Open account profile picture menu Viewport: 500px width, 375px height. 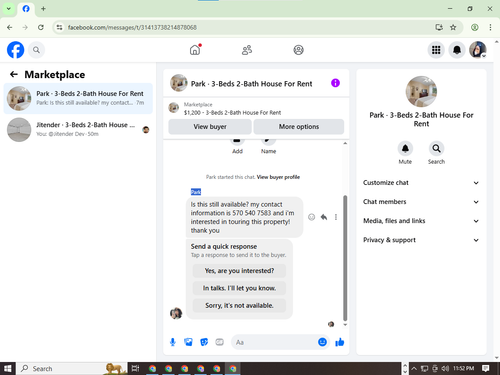pos(478,50)
